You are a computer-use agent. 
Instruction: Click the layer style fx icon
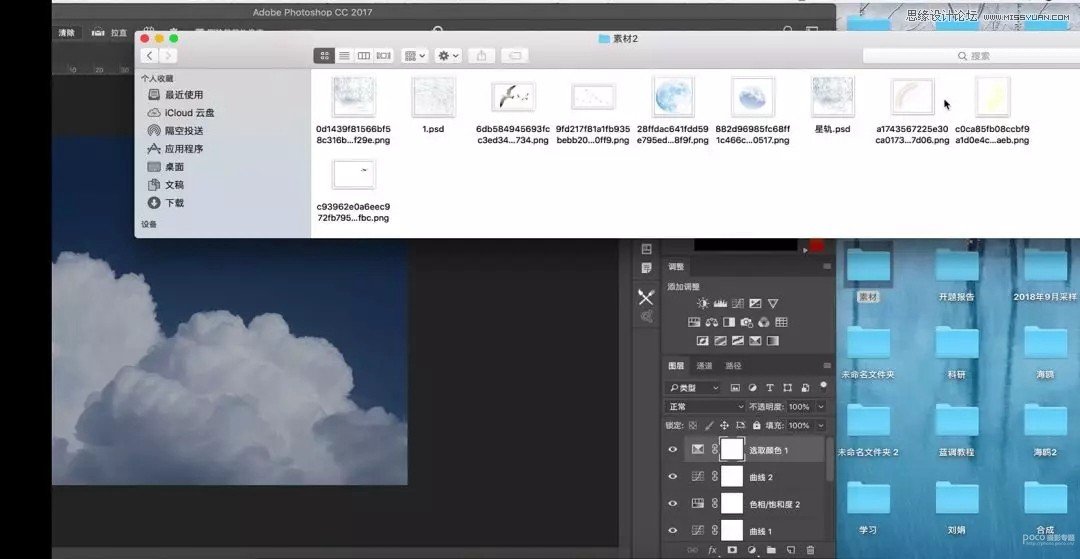point(712,551)
